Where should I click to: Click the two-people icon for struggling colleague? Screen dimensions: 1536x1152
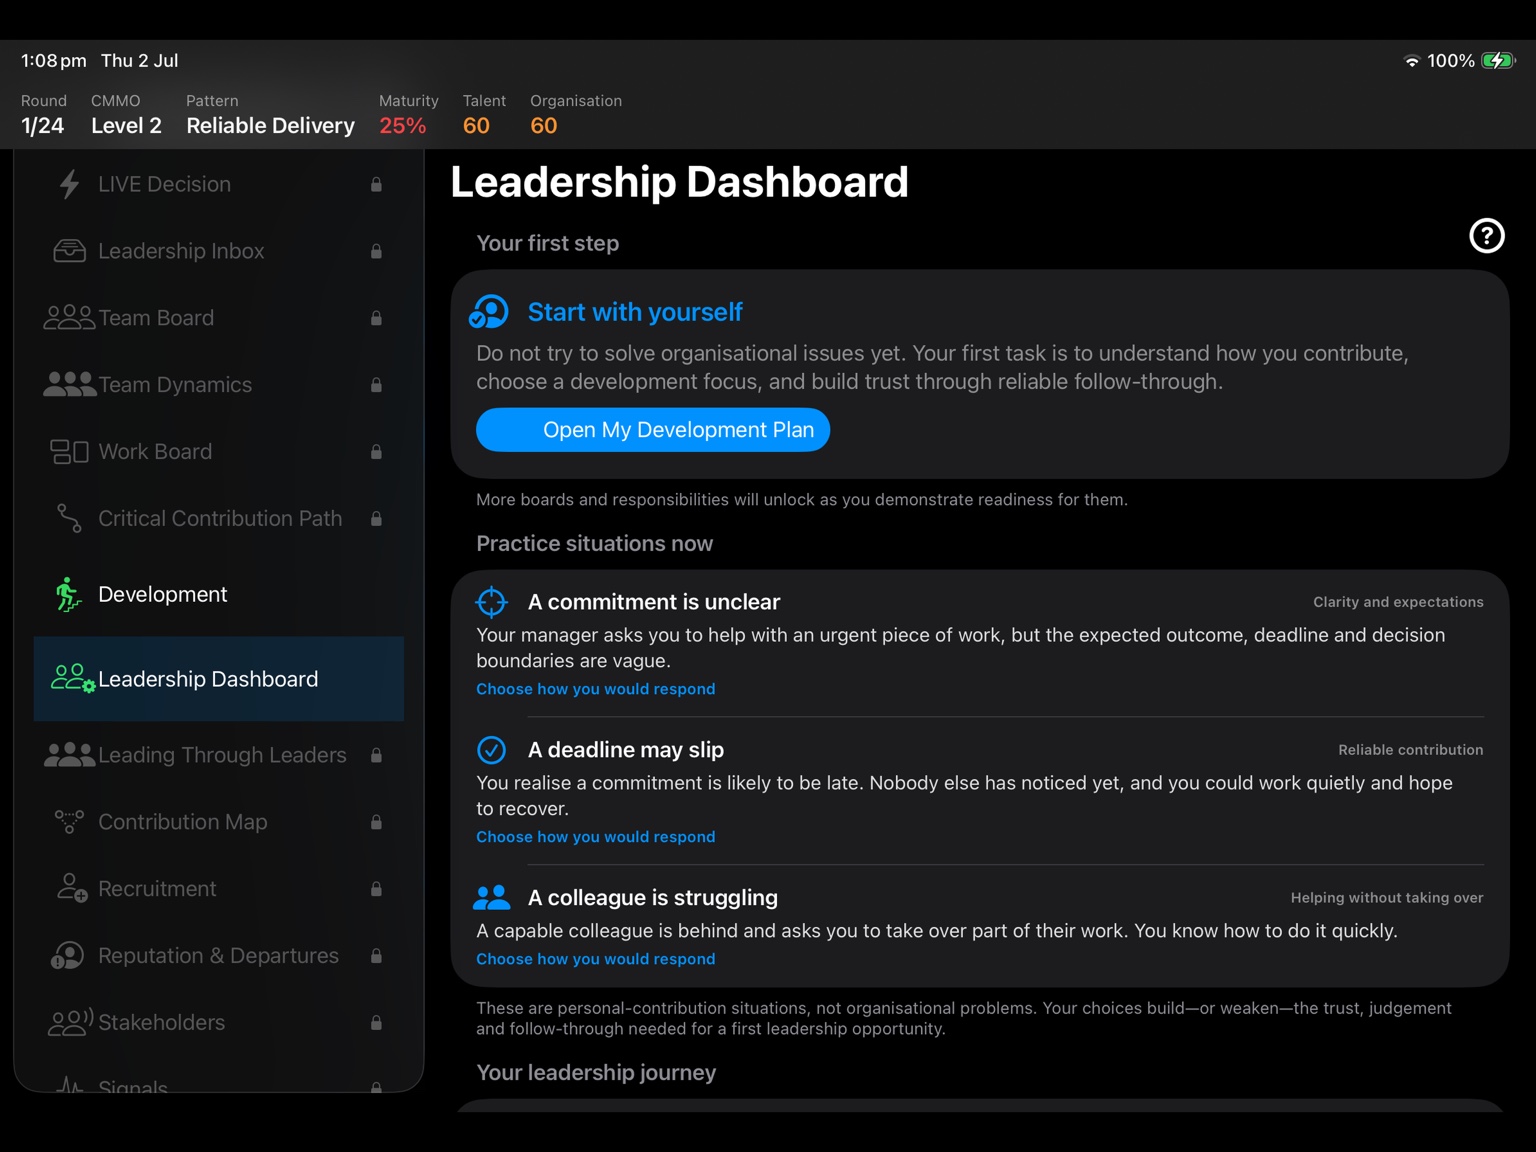tap(491, 898)
